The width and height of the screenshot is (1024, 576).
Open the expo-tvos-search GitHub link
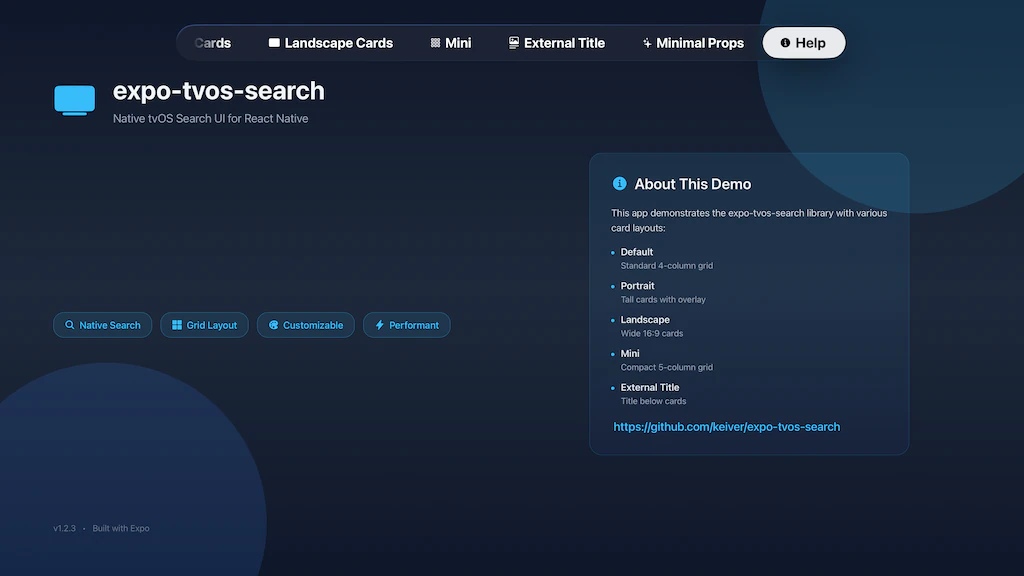pos(727,426)
